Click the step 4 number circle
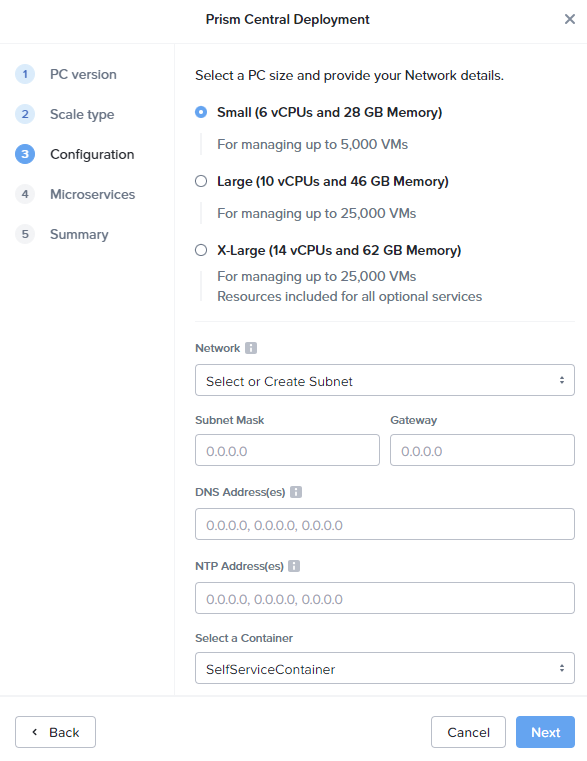The image size is (587, 761). pos(25,194)
